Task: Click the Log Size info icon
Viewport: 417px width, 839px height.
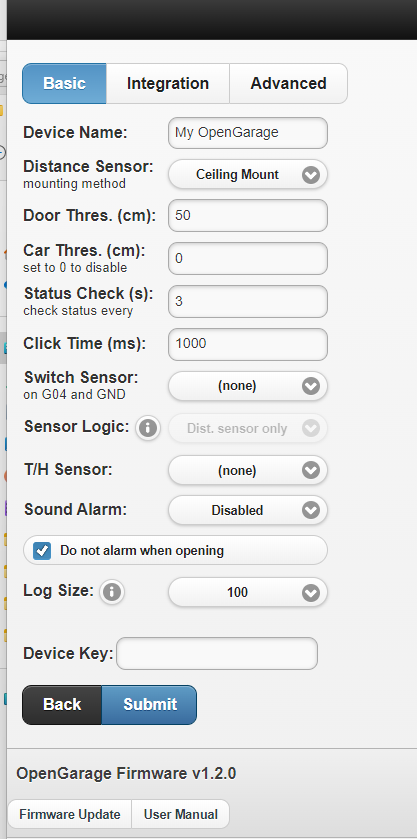Action: (x=112, y=592)
